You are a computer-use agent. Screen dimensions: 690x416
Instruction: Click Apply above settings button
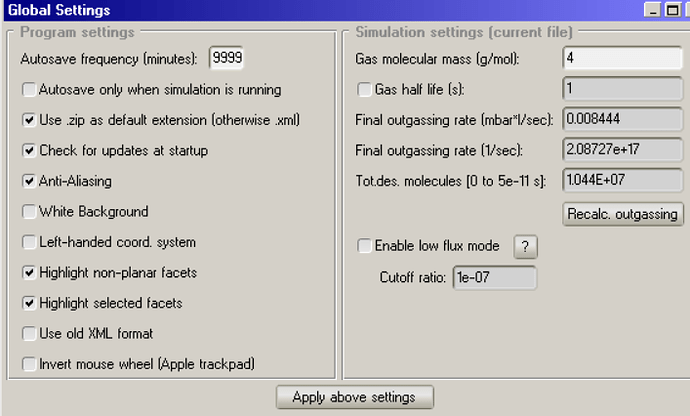tap(354, 397)
